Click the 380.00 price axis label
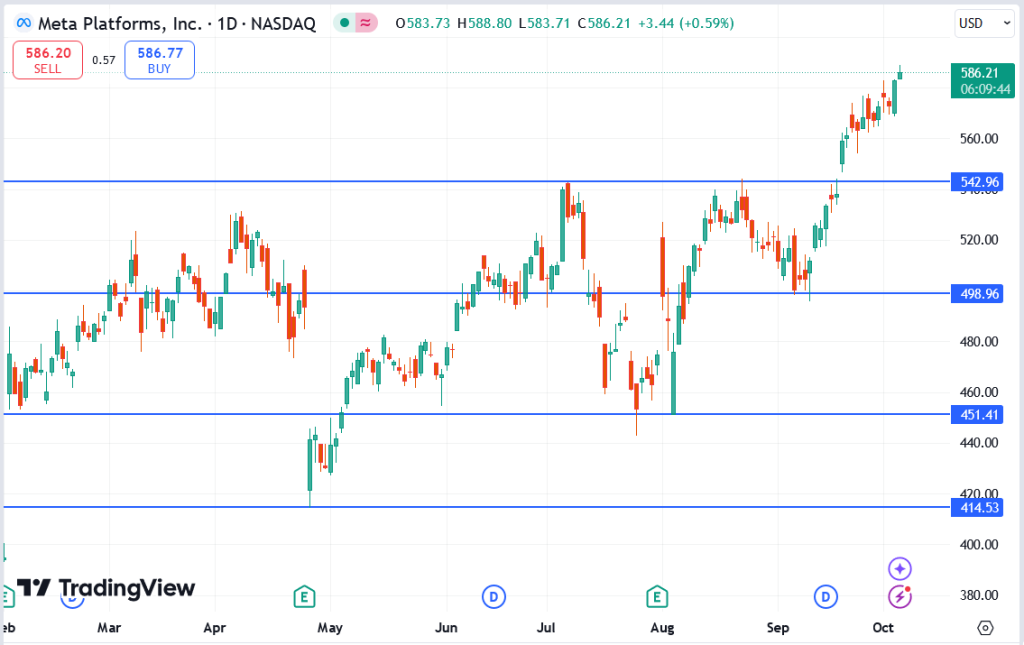This screenshot has height=645, width=1024. 979,595
